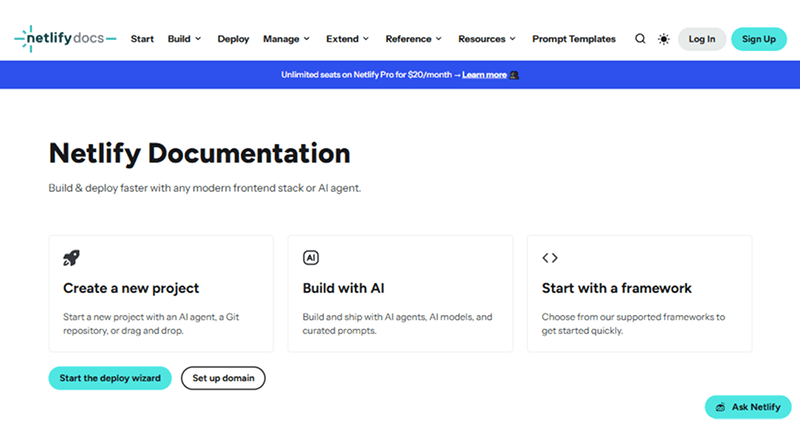Open the Resources dropdown
This screenshot has height=445, width=800.
[x=487, y=39]
